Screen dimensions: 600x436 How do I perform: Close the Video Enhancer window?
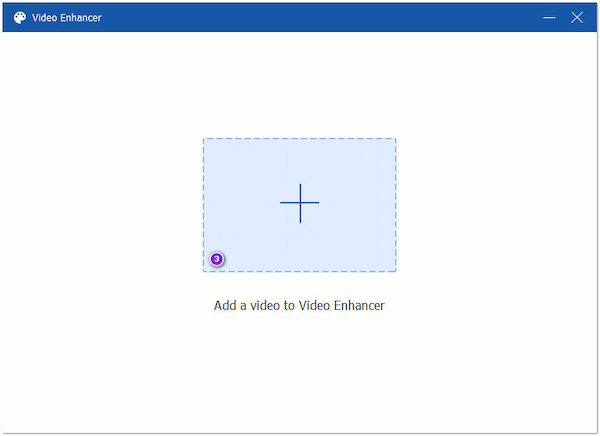[577, 18]
